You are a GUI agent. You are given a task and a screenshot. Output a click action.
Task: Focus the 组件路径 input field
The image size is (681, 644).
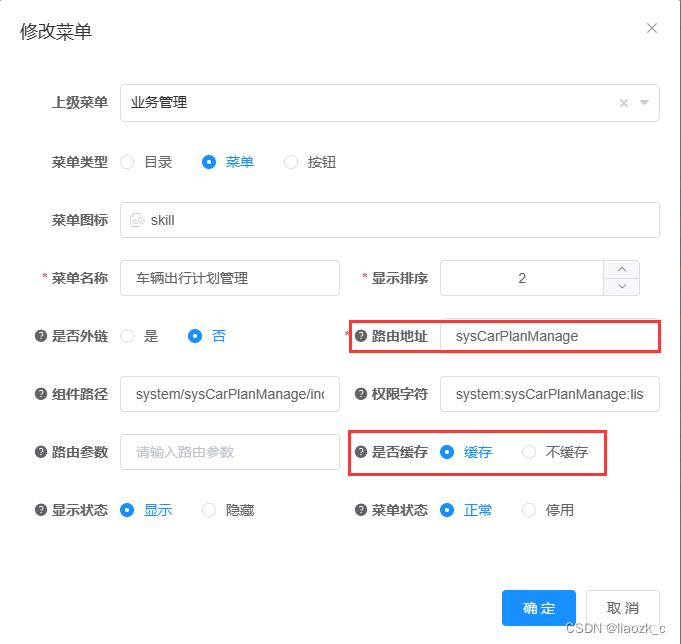230,394
